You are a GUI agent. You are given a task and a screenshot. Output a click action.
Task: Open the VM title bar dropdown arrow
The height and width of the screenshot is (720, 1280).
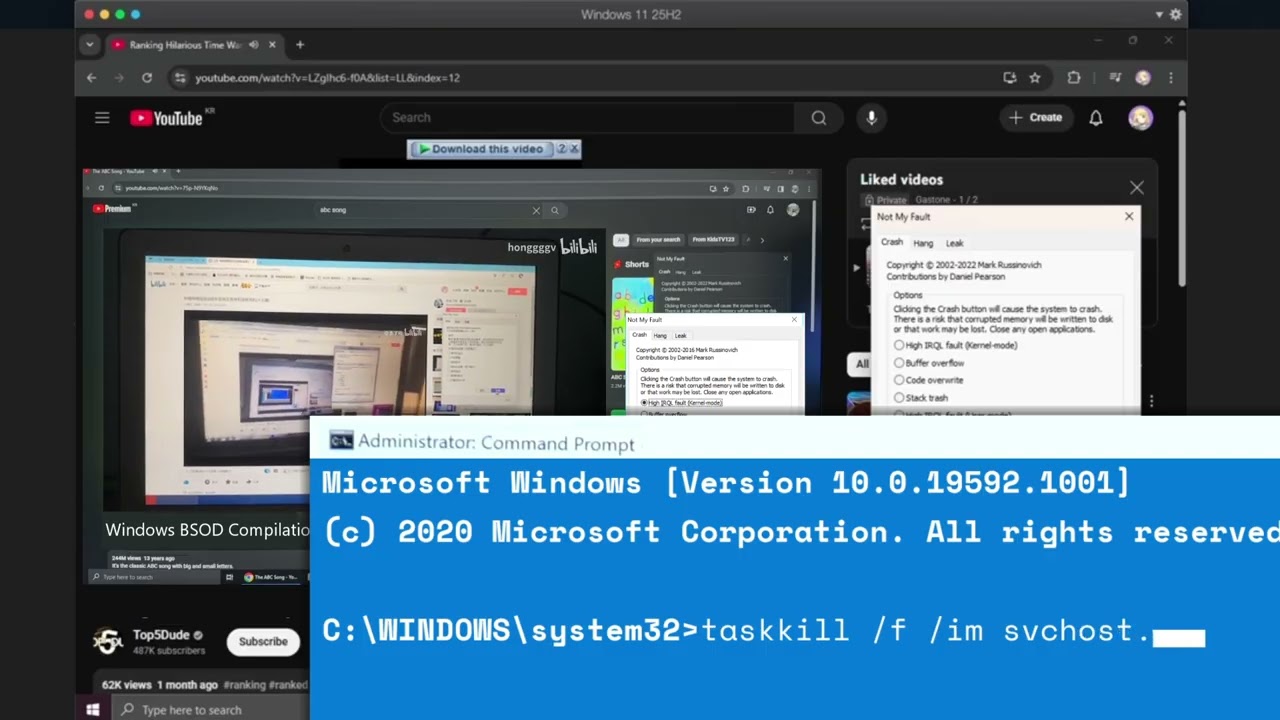pos(1159,15)
